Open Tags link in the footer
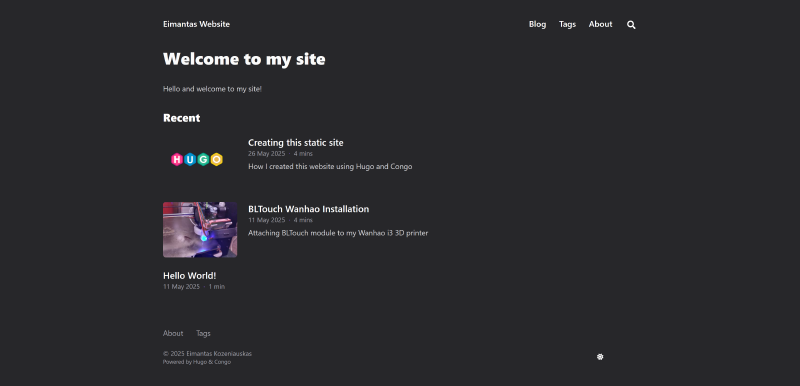800x386 pixels. (x=203, y=333)
